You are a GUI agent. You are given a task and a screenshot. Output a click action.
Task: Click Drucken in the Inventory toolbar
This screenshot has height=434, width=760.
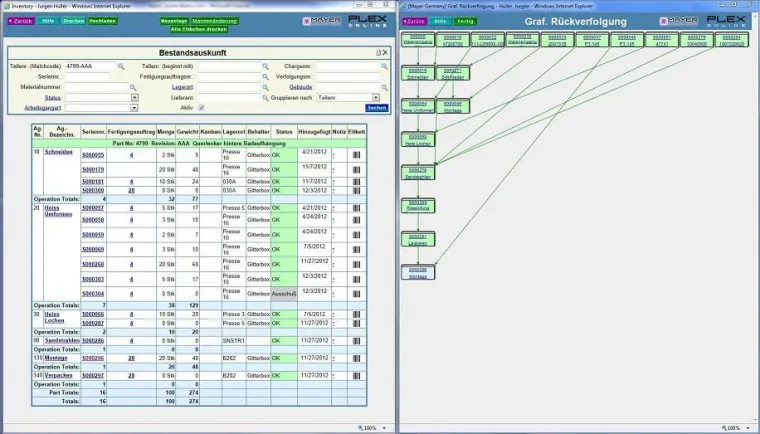74,20
